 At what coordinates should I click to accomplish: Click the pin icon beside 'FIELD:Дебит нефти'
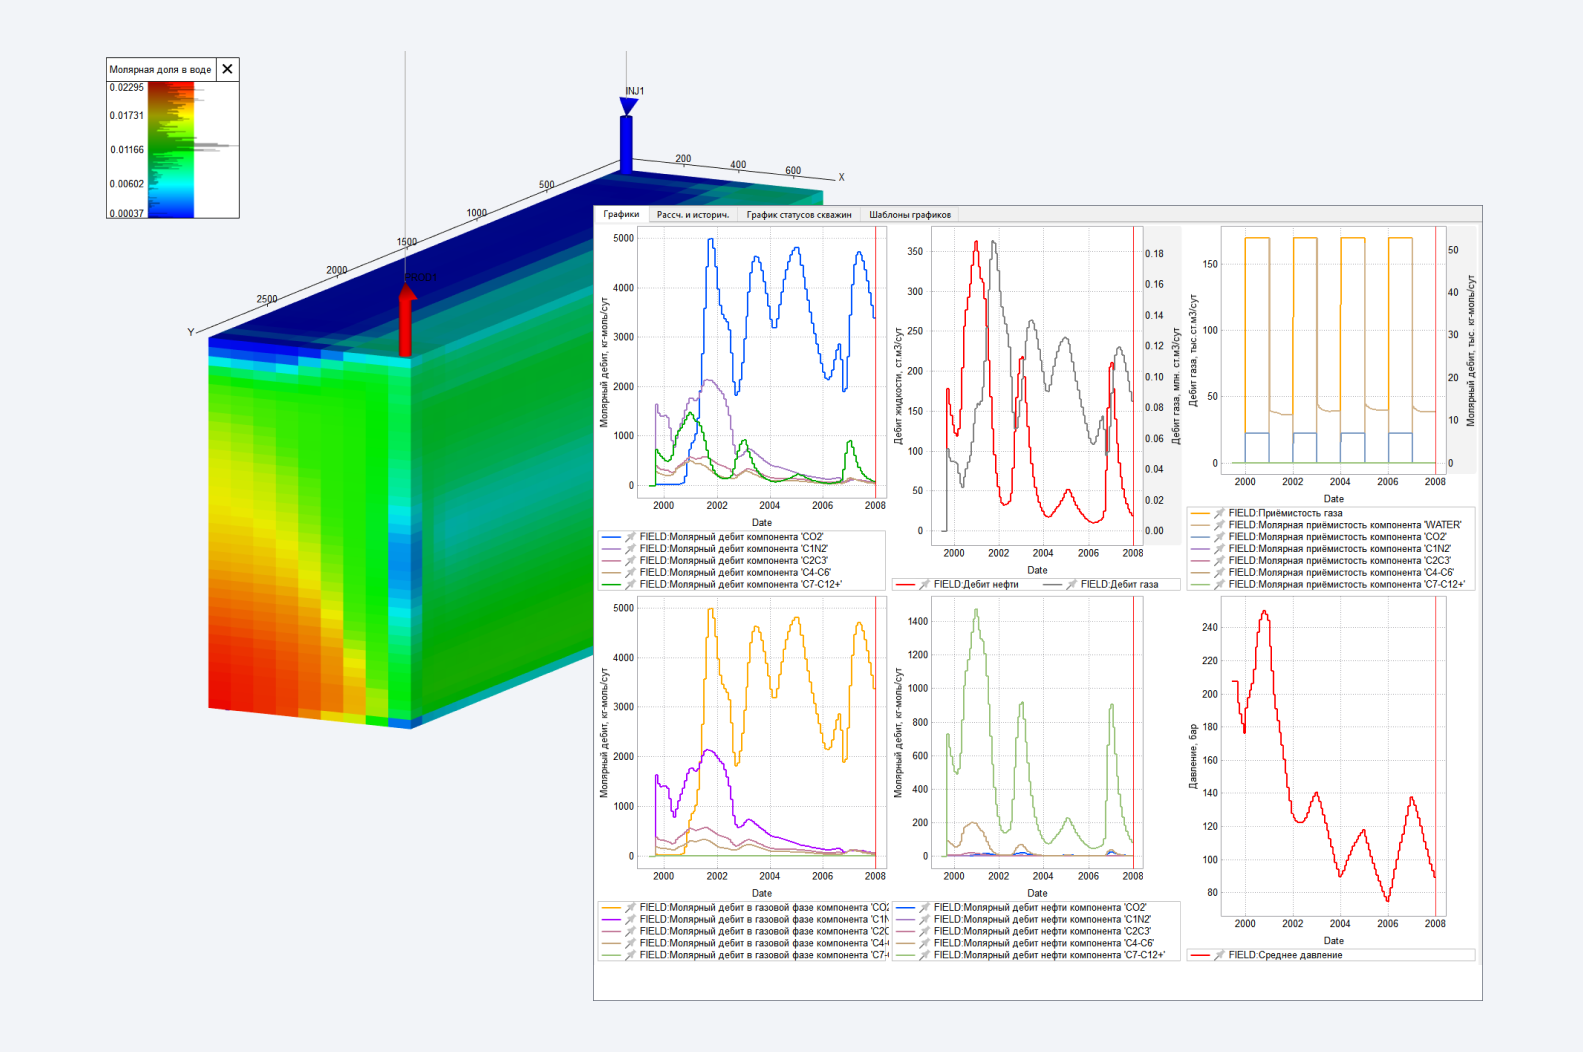925,585
